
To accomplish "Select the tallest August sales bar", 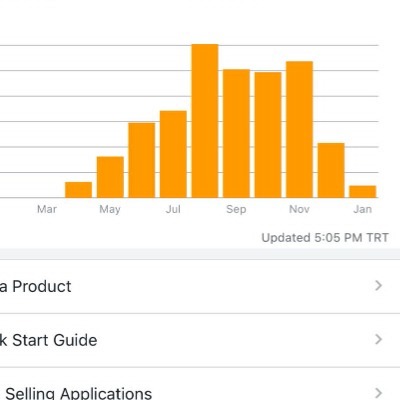I will coord(205,121).
